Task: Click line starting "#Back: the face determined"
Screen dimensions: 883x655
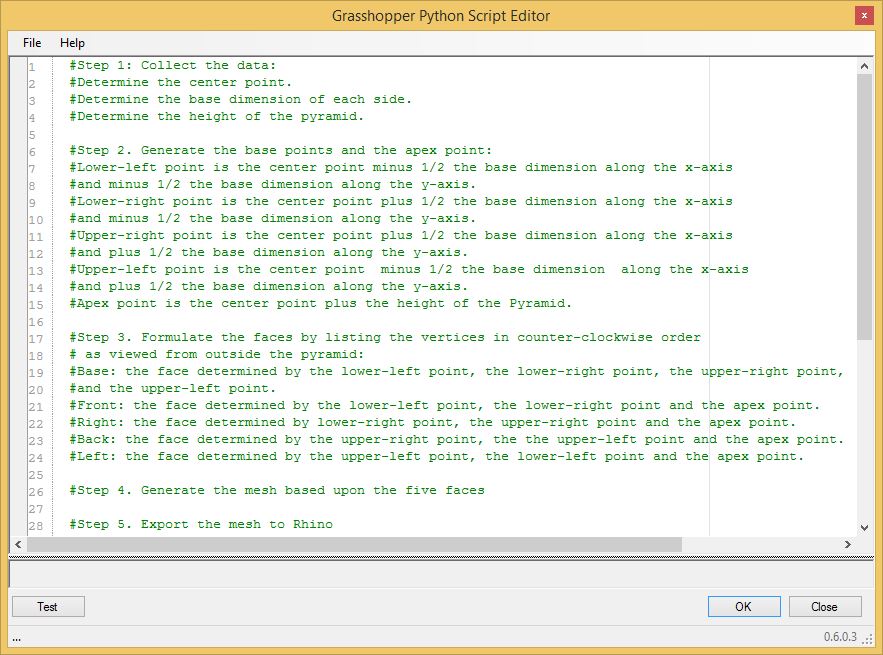Action: (x=457, y=439)
